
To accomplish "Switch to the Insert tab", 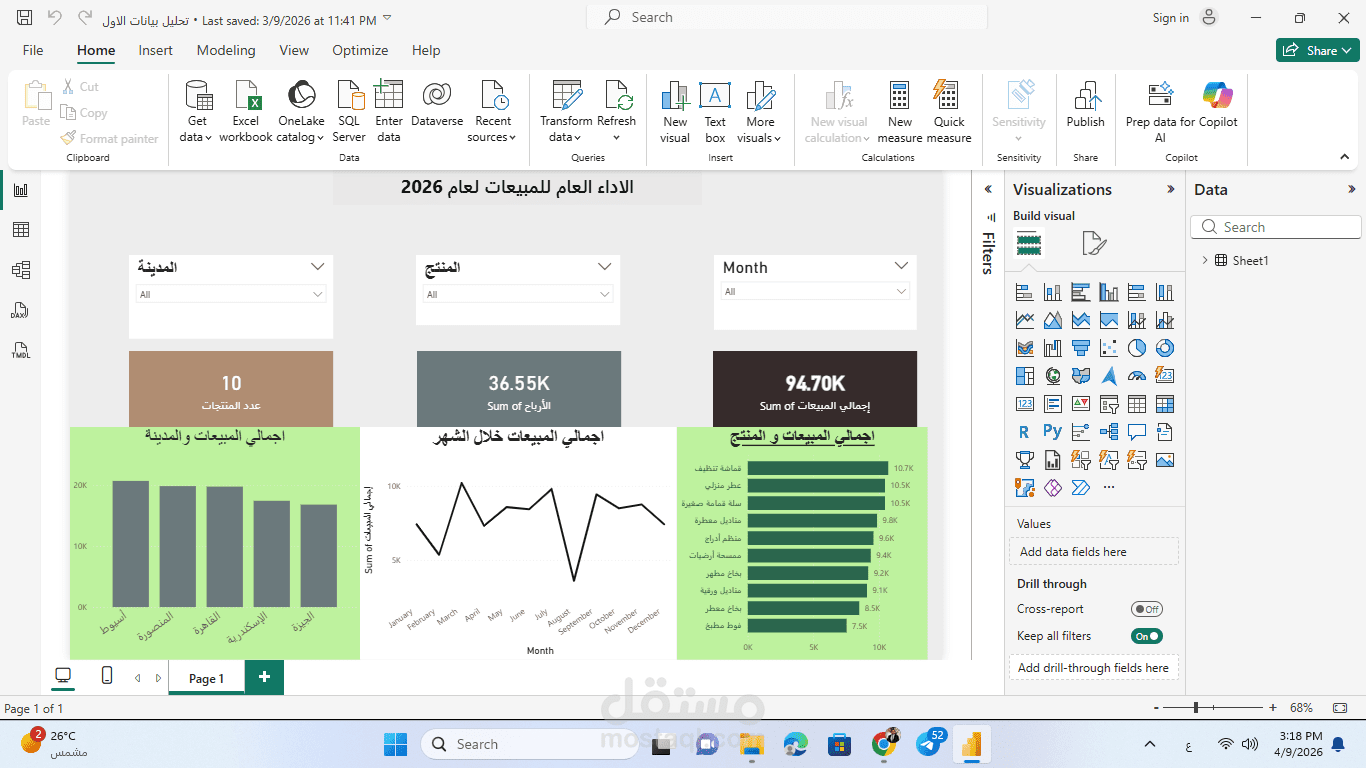I will pos(155,50).
